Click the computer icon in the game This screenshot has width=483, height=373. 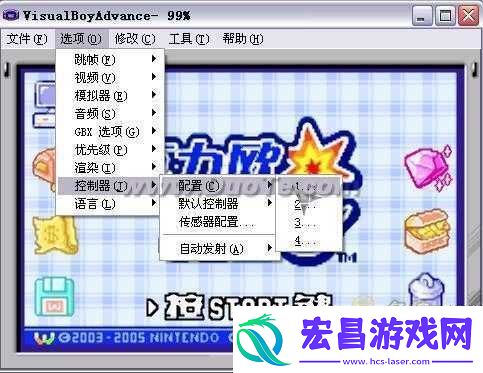(x=44, y=104)
